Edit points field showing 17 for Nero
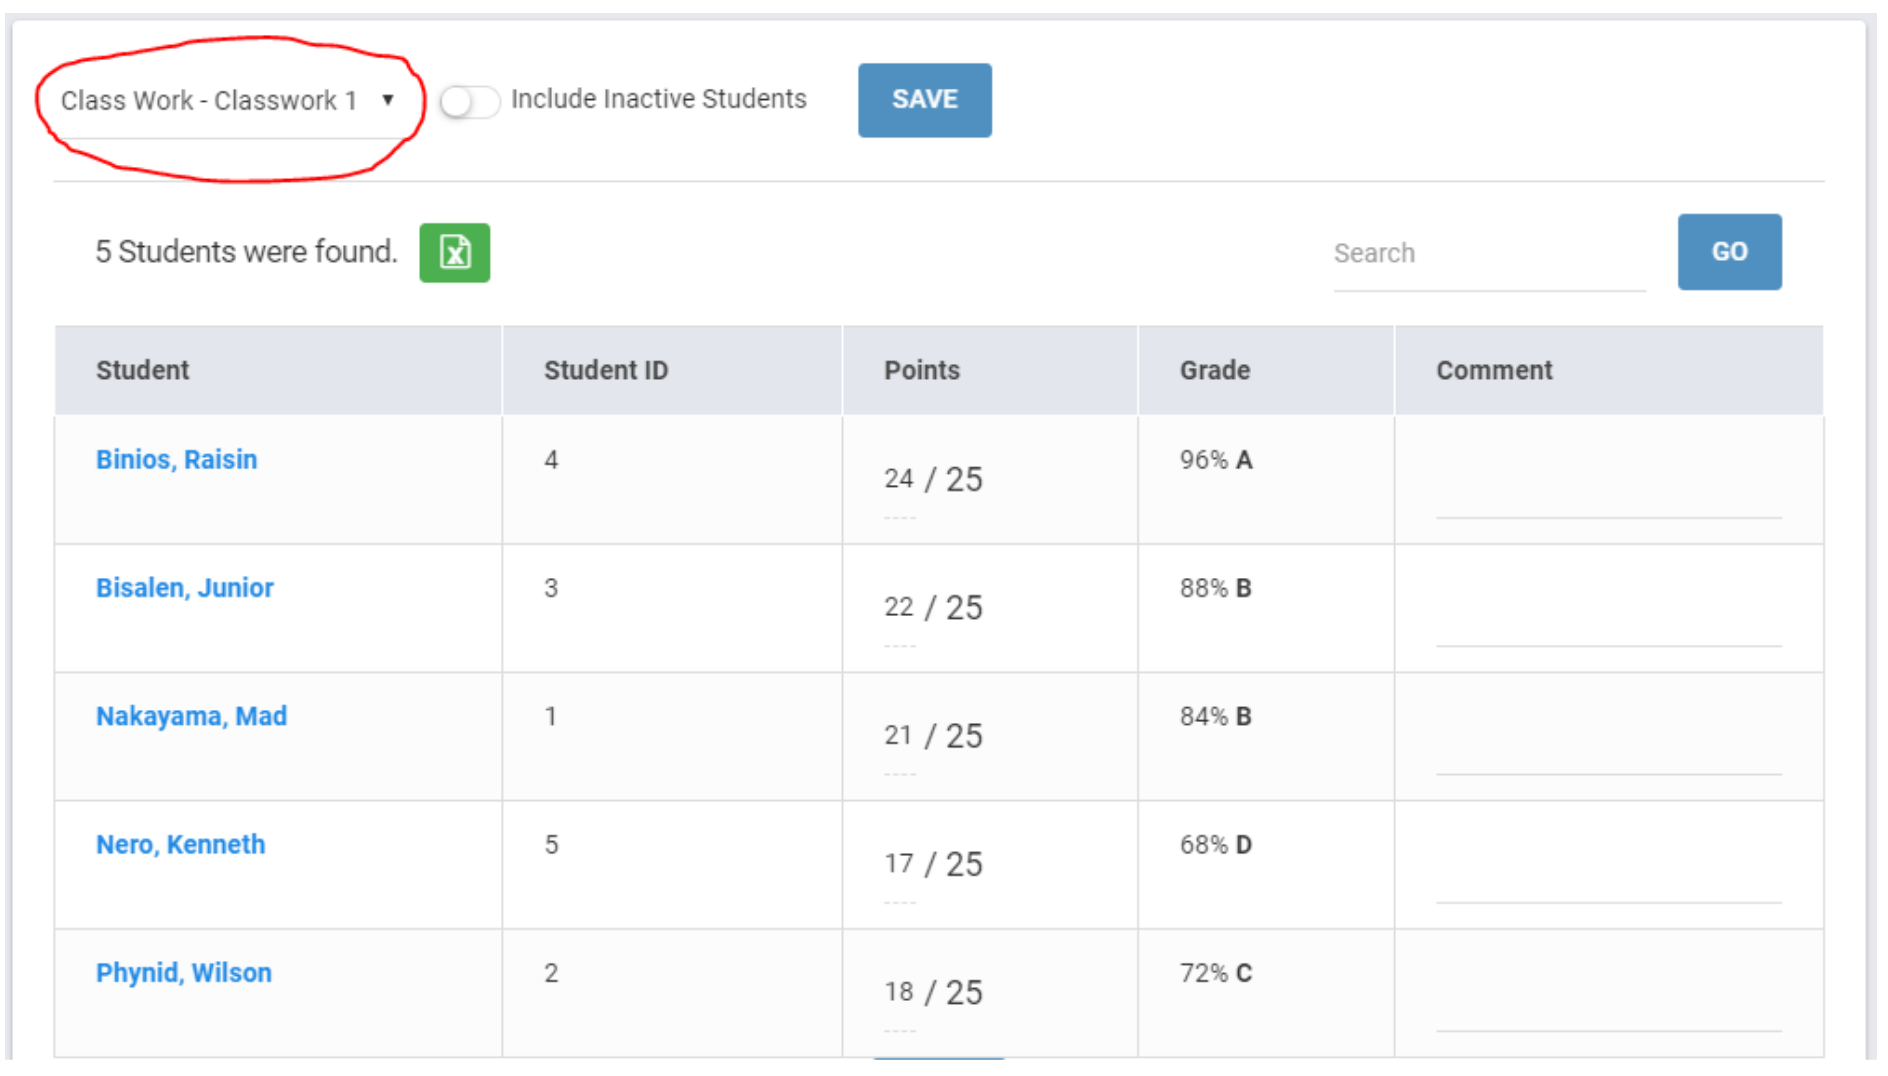 pyautogui.click(x=898, y=864)
